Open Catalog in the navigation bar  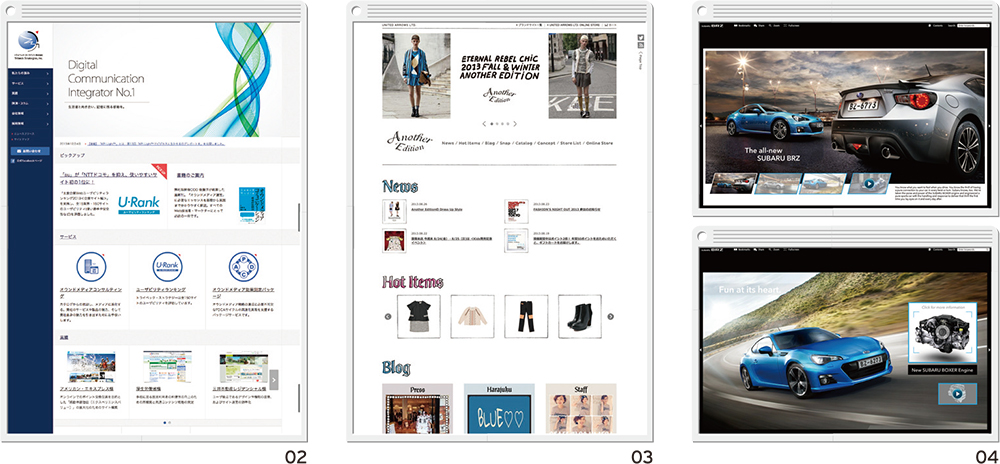click(x=526, y=143)
